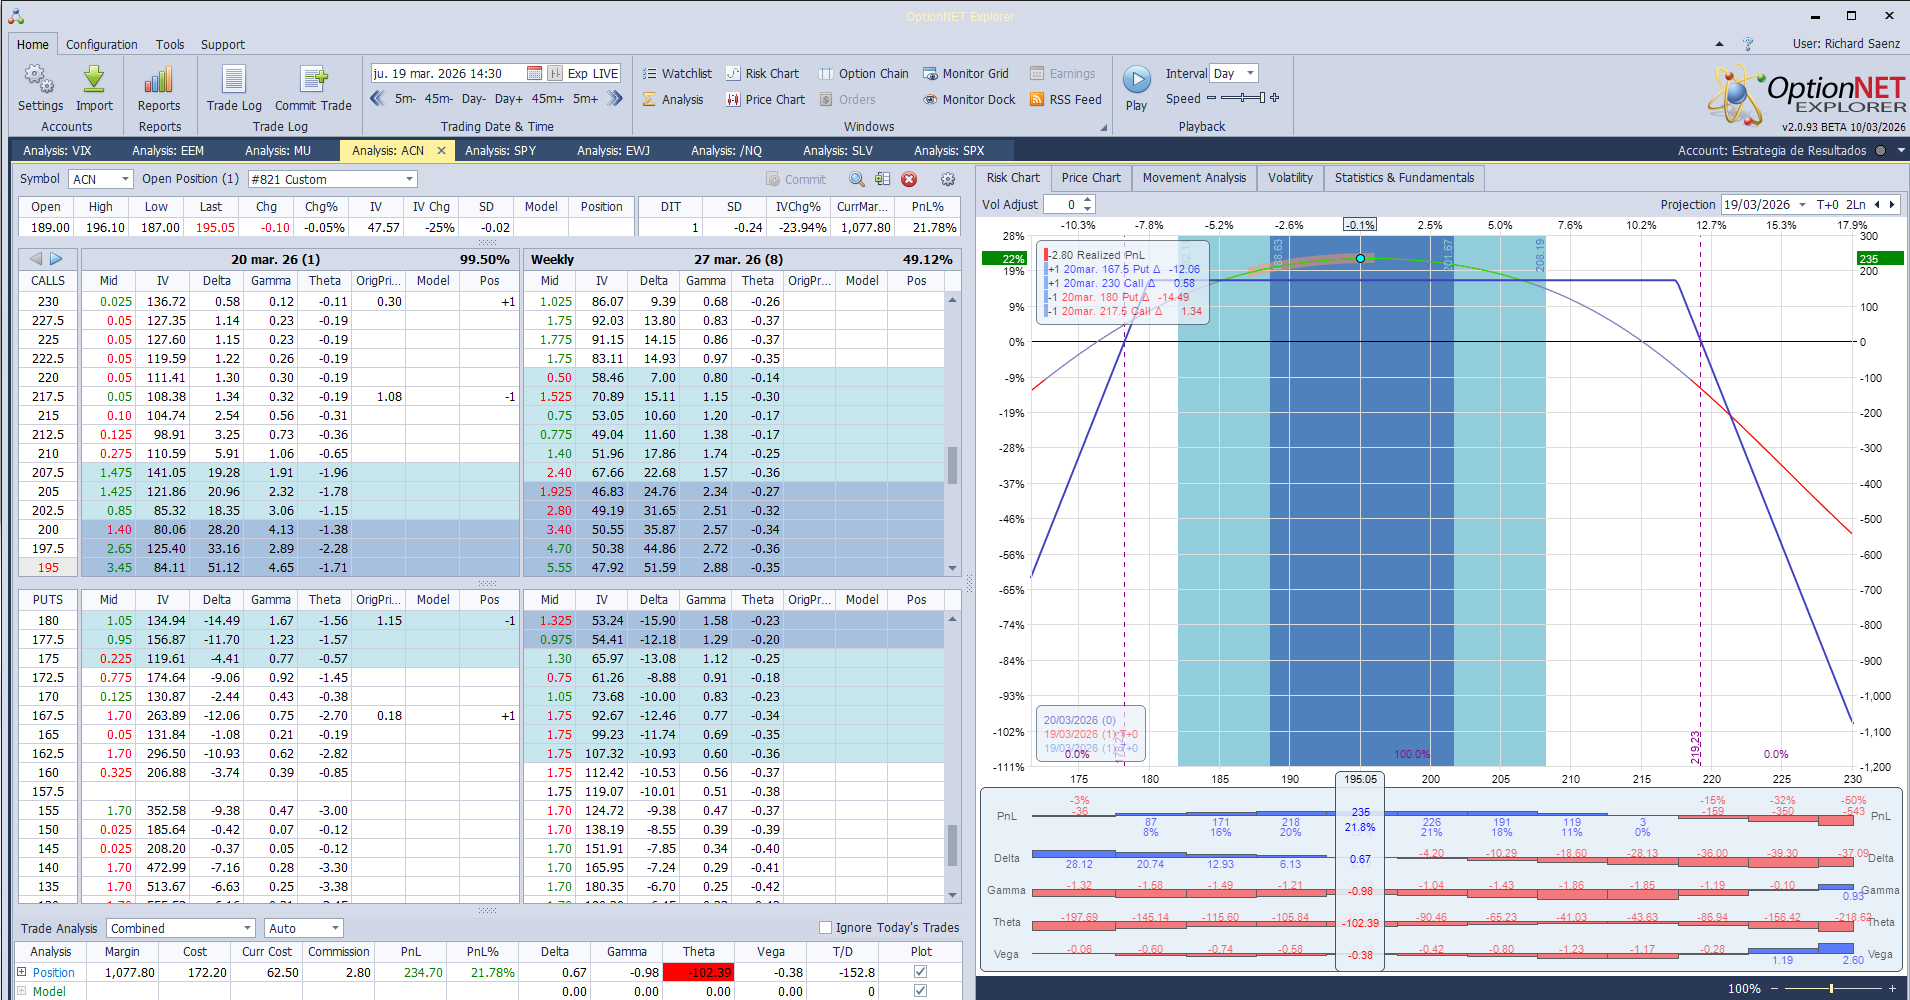Toggle LIVE mode

tap(606, 73)
